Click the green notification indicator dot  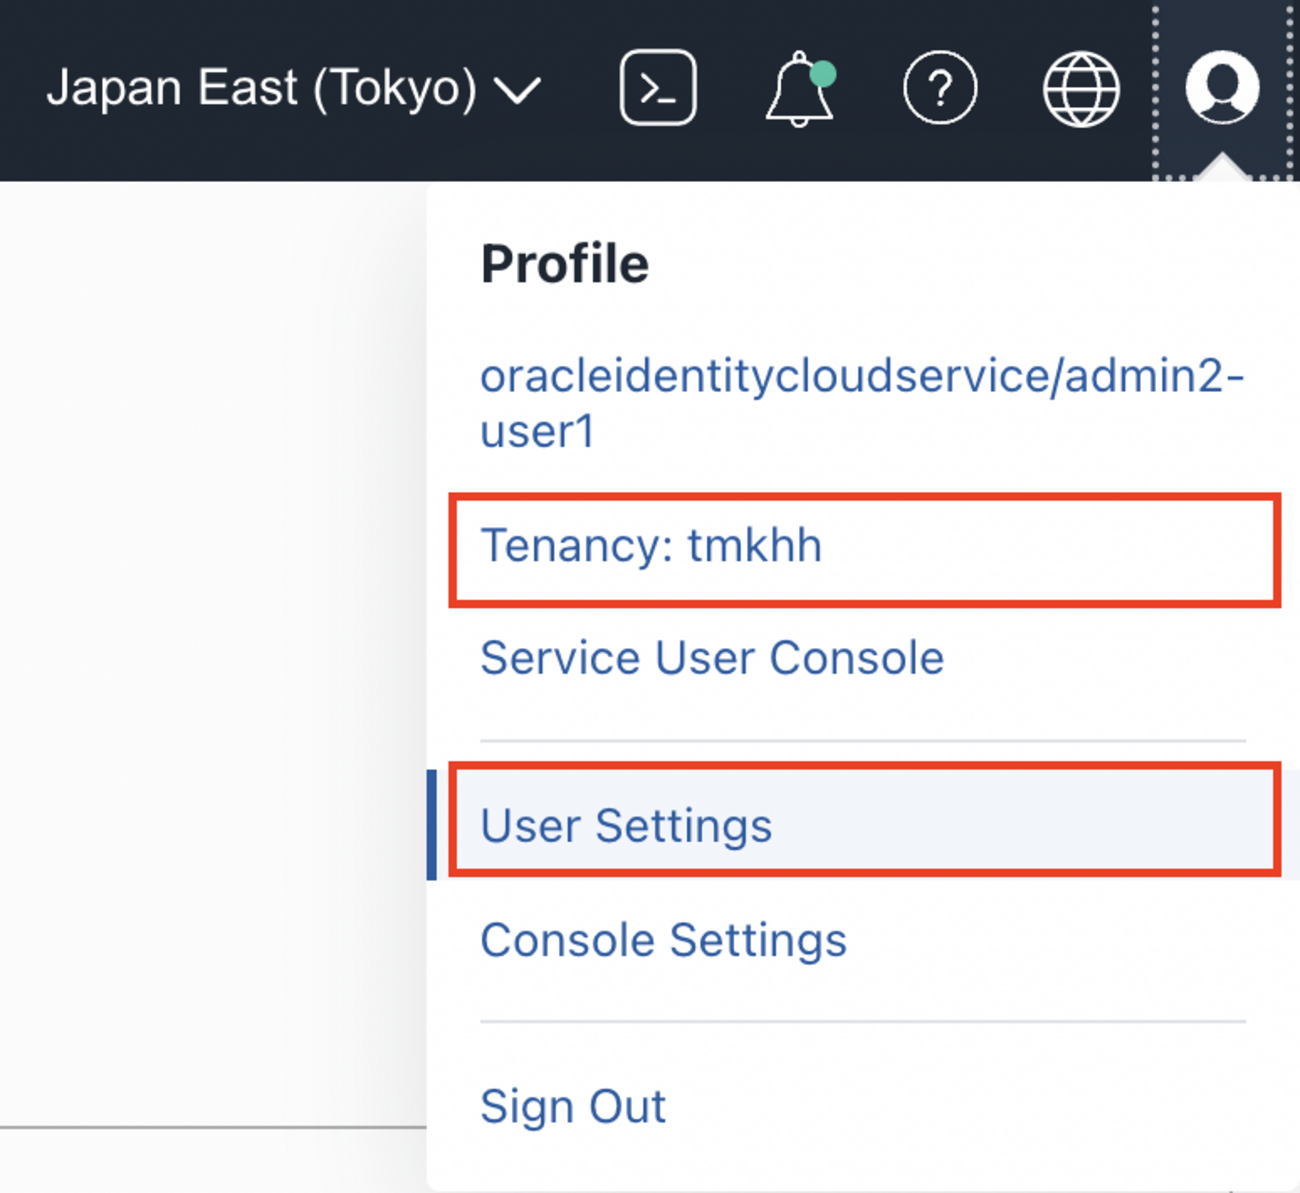(x=823, y=74)
